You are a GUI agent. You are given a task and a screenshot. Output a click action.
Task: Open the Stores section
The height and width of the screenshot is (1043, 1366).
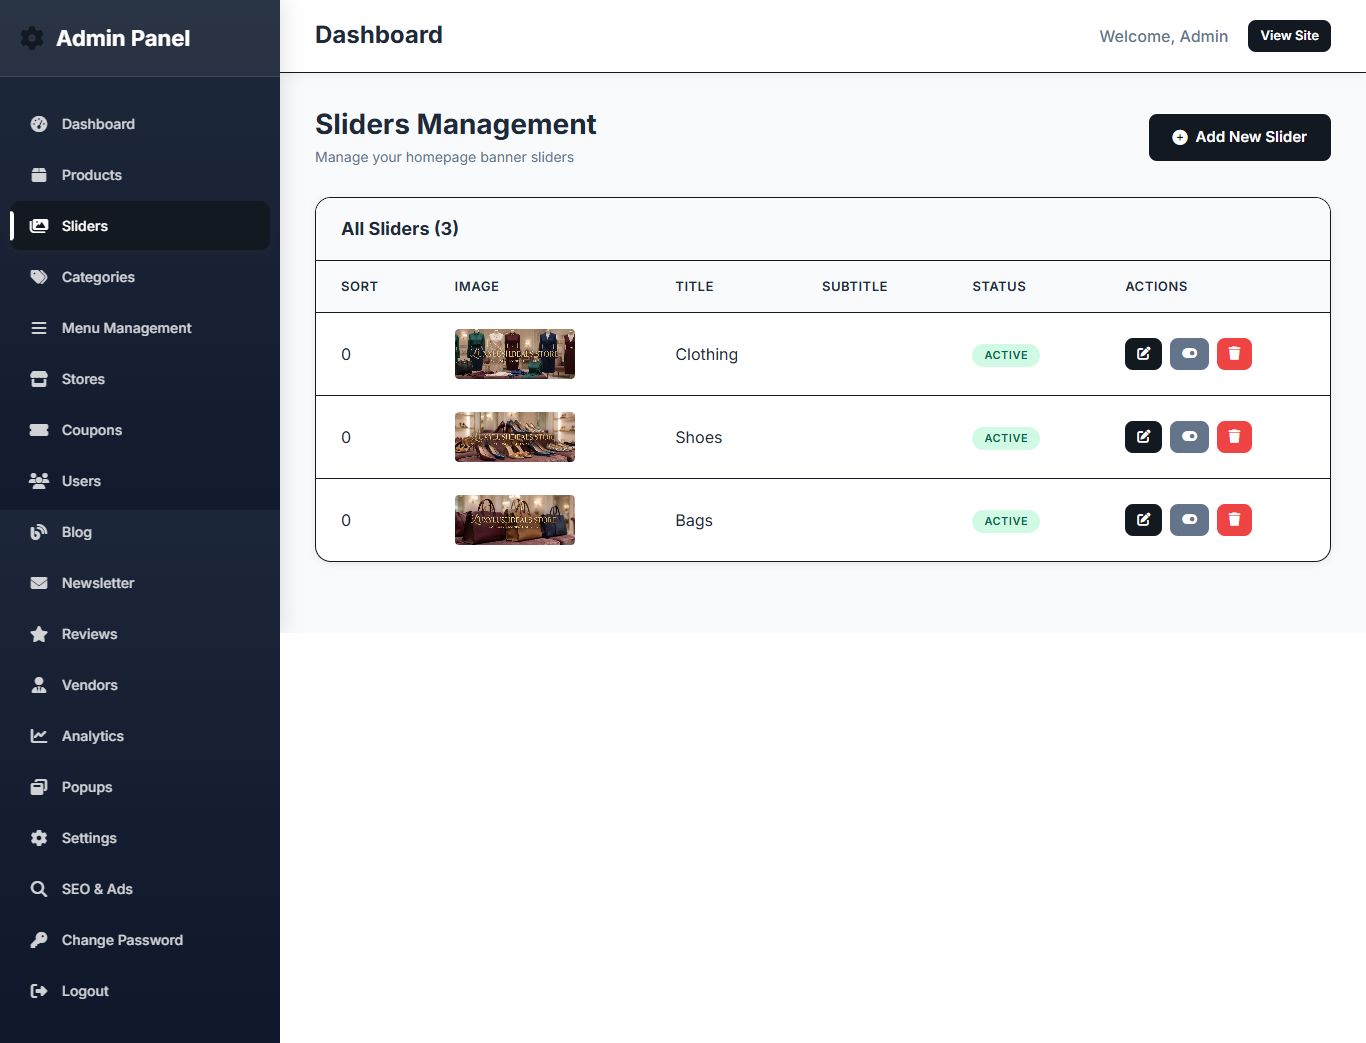point(140,379)
